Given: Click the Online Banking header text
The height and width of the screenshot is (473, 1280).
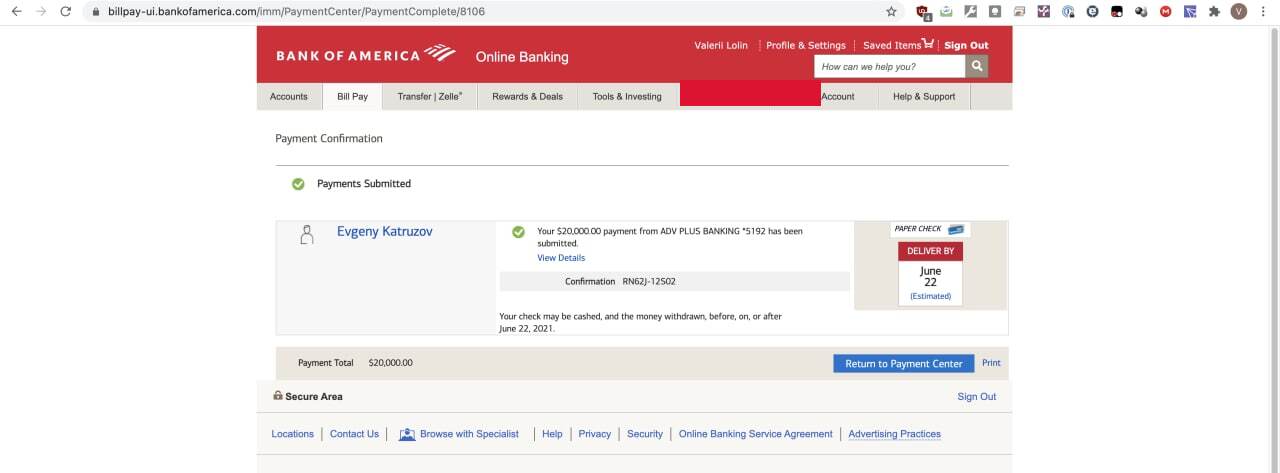Looking at the screenshot, I should (x=522, y=57).
